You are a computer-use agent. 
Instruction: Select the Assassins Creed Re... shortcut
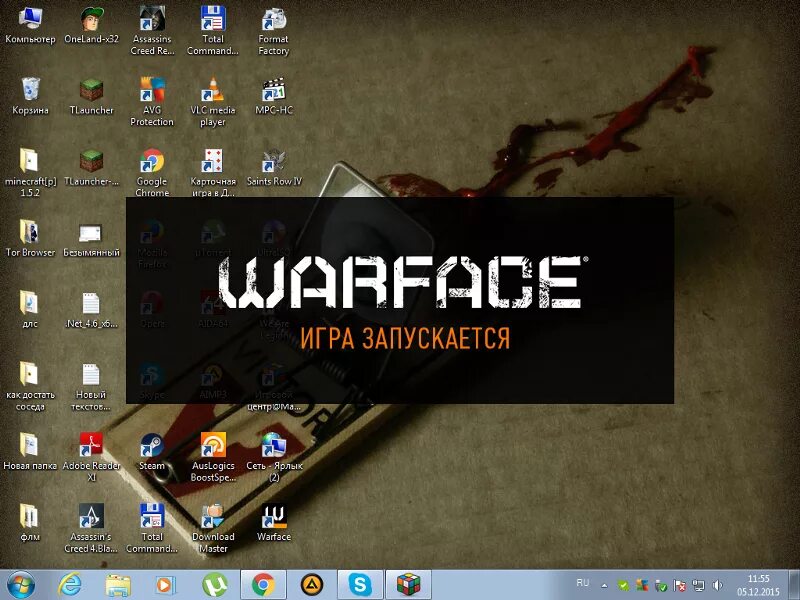point(152,31)
